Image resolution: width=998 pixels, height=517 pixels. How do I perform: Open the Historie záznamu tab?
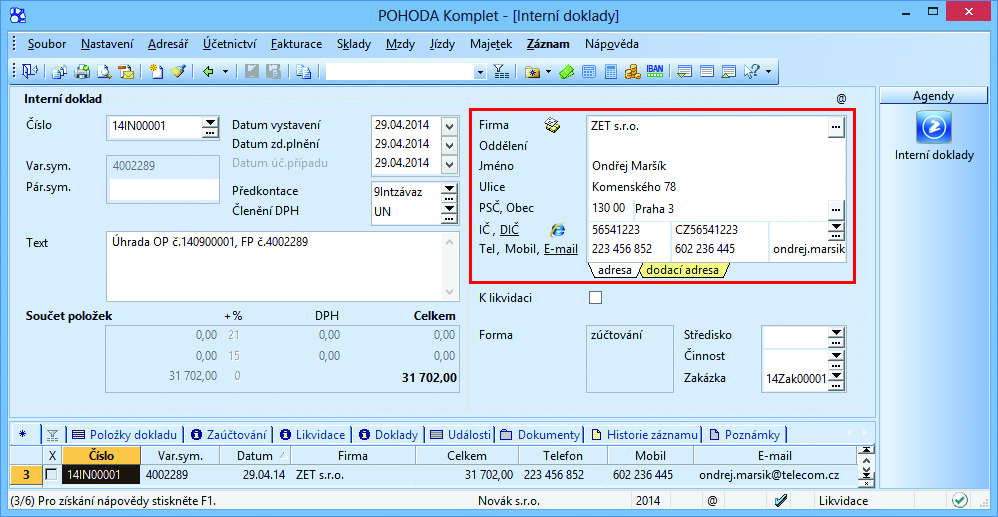[645, 435]
